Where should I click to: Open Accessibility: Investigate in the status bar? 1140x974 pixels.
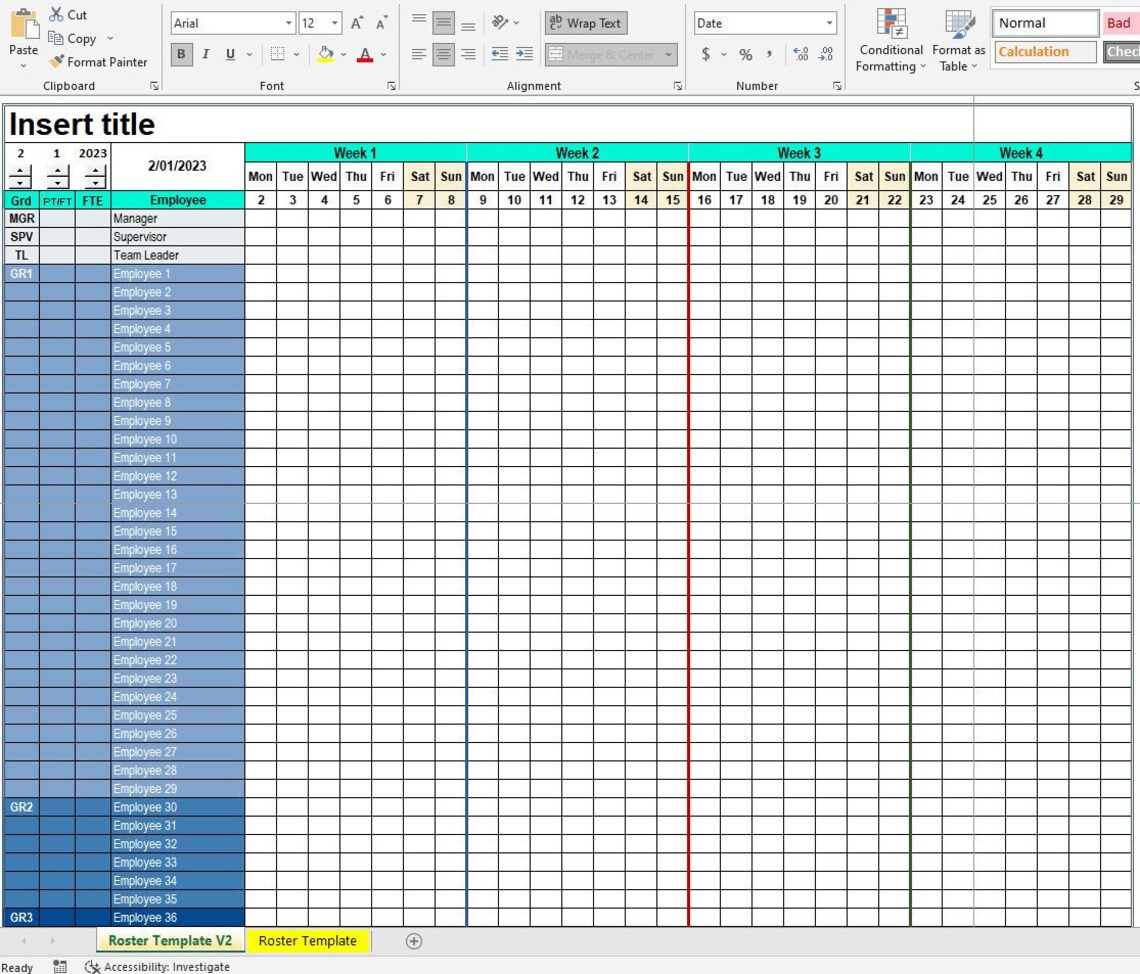coord(156,966)
